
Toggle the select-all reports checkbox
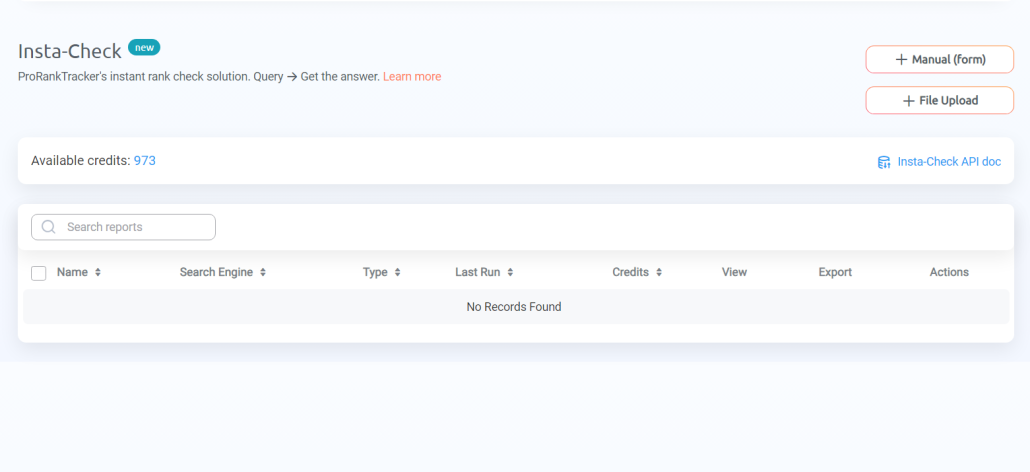click(39, 273)
